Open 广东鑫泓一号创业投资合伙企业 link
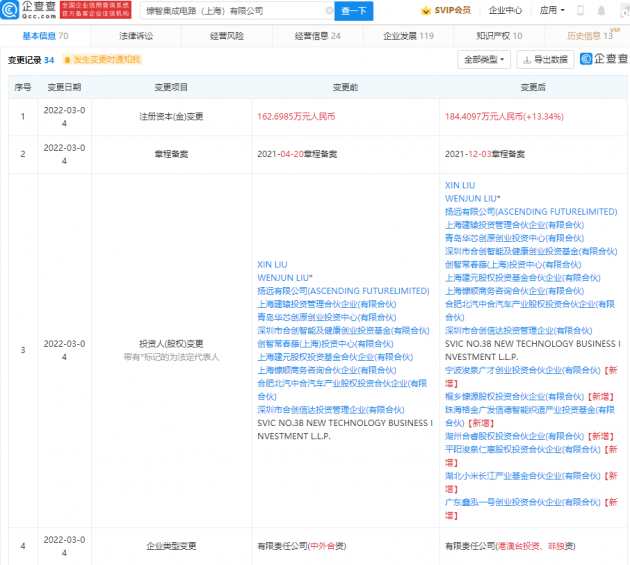 [x=523, y=502]
